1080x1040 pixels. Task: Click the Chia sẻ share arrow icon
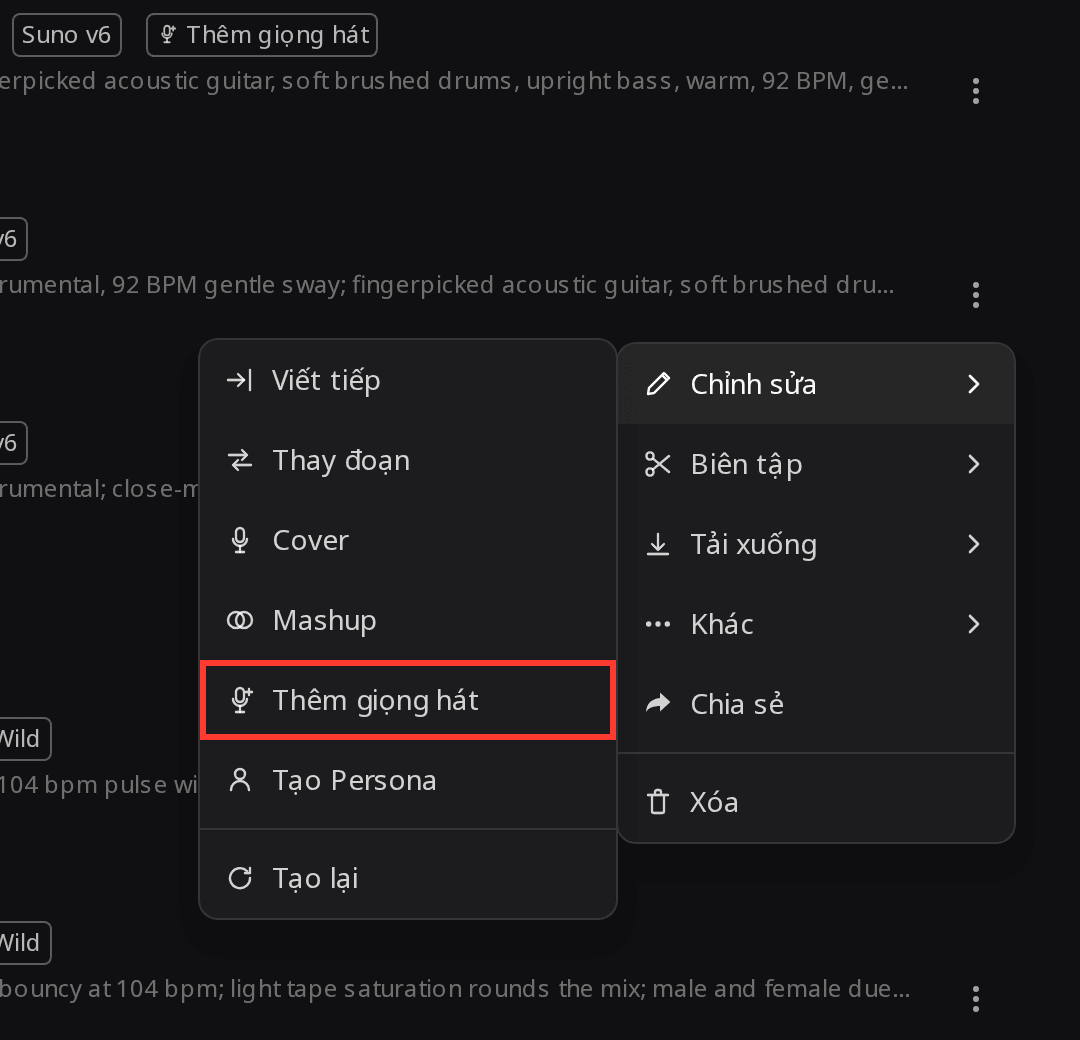pos(658,703)
